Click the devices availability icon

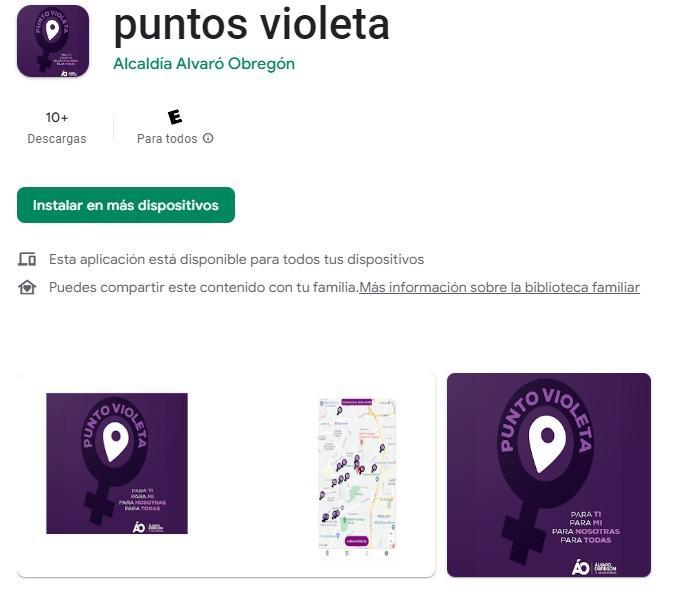pyautogui.click(x=27, y=259)
